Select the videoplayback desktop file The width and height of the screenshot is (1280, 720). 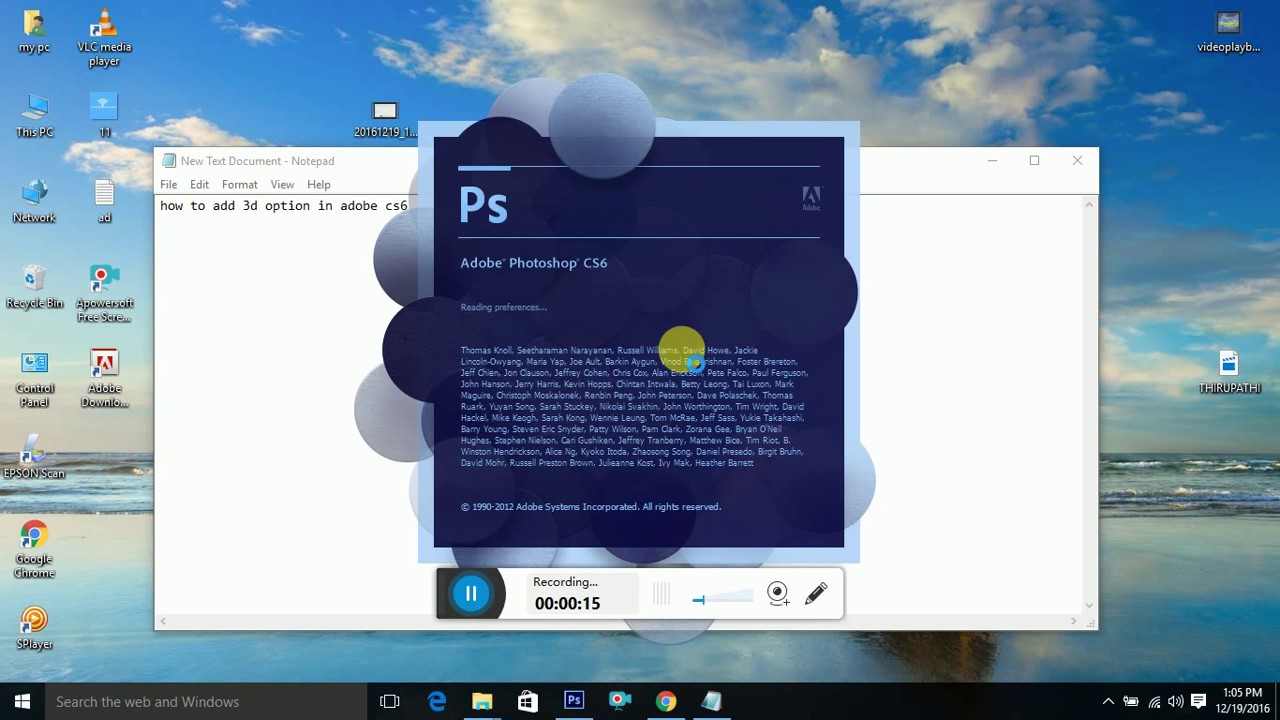1228,31
